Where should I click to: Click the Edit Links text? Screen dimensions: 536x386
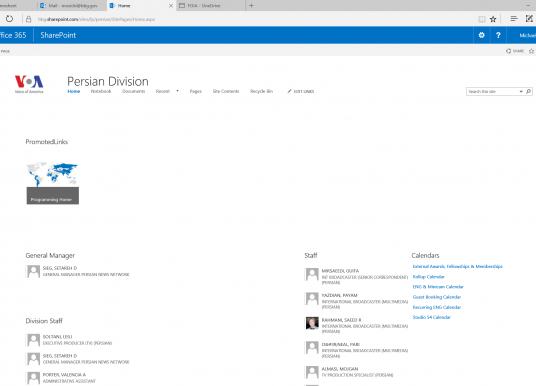(304, 91)
